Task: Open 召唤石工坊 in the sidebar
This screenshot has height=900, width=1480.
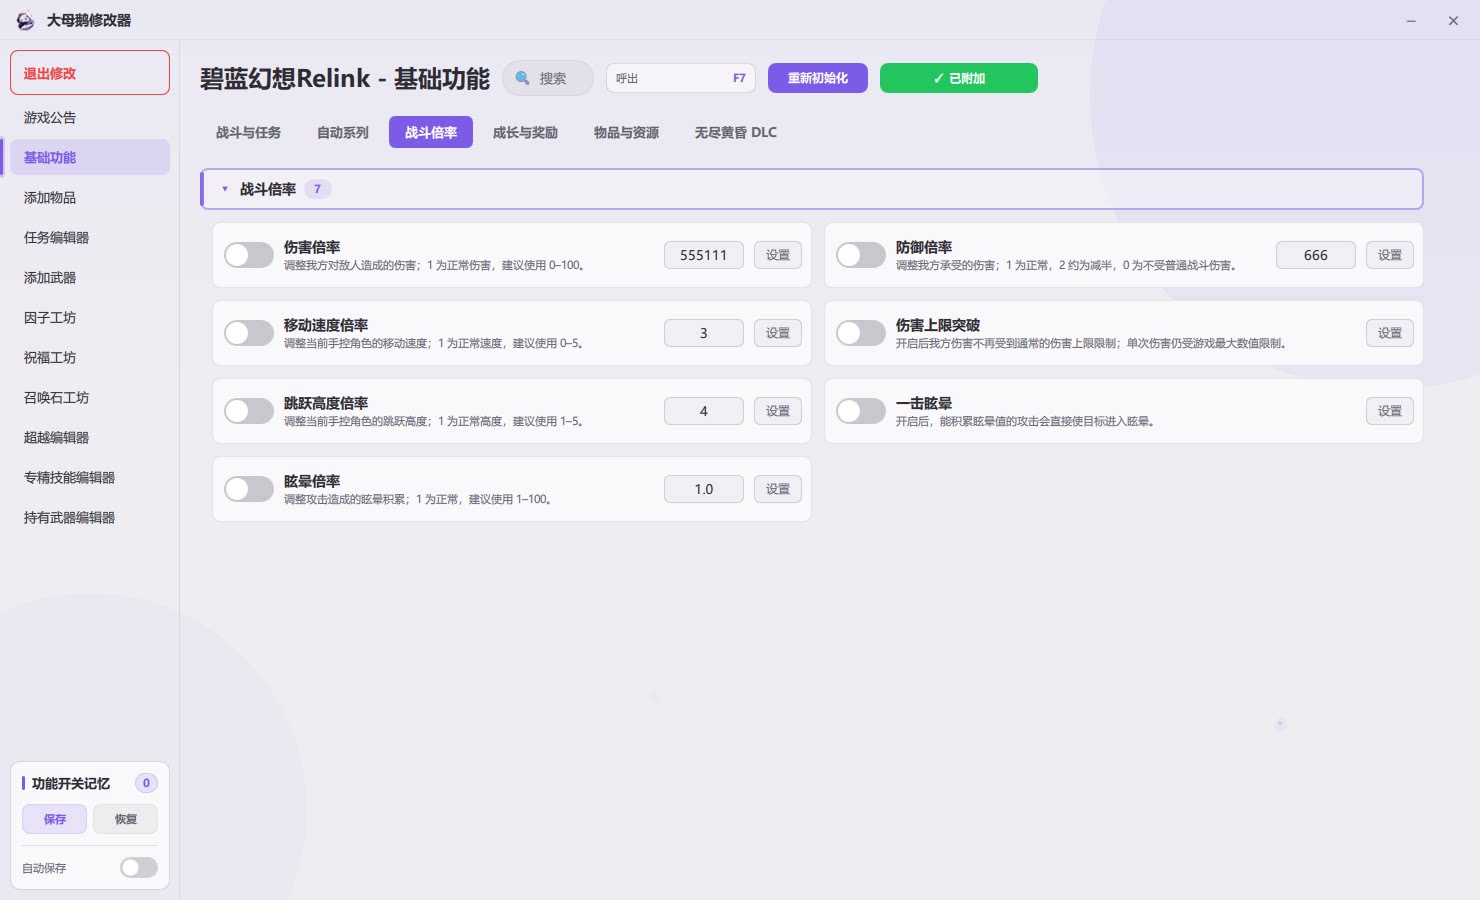Action: point(90,397)
